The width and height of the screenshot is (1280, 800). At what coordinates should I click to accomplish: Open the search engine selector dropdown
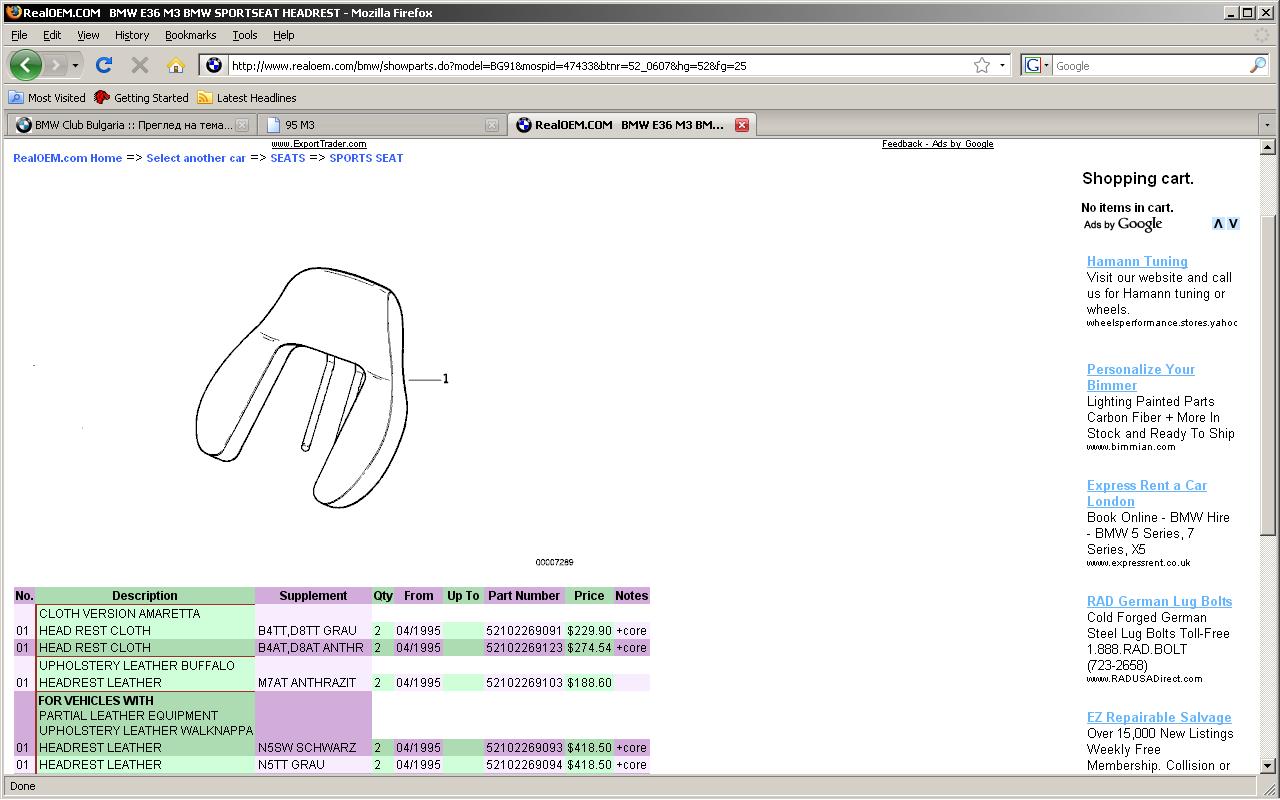click(x=1037, y=65)
